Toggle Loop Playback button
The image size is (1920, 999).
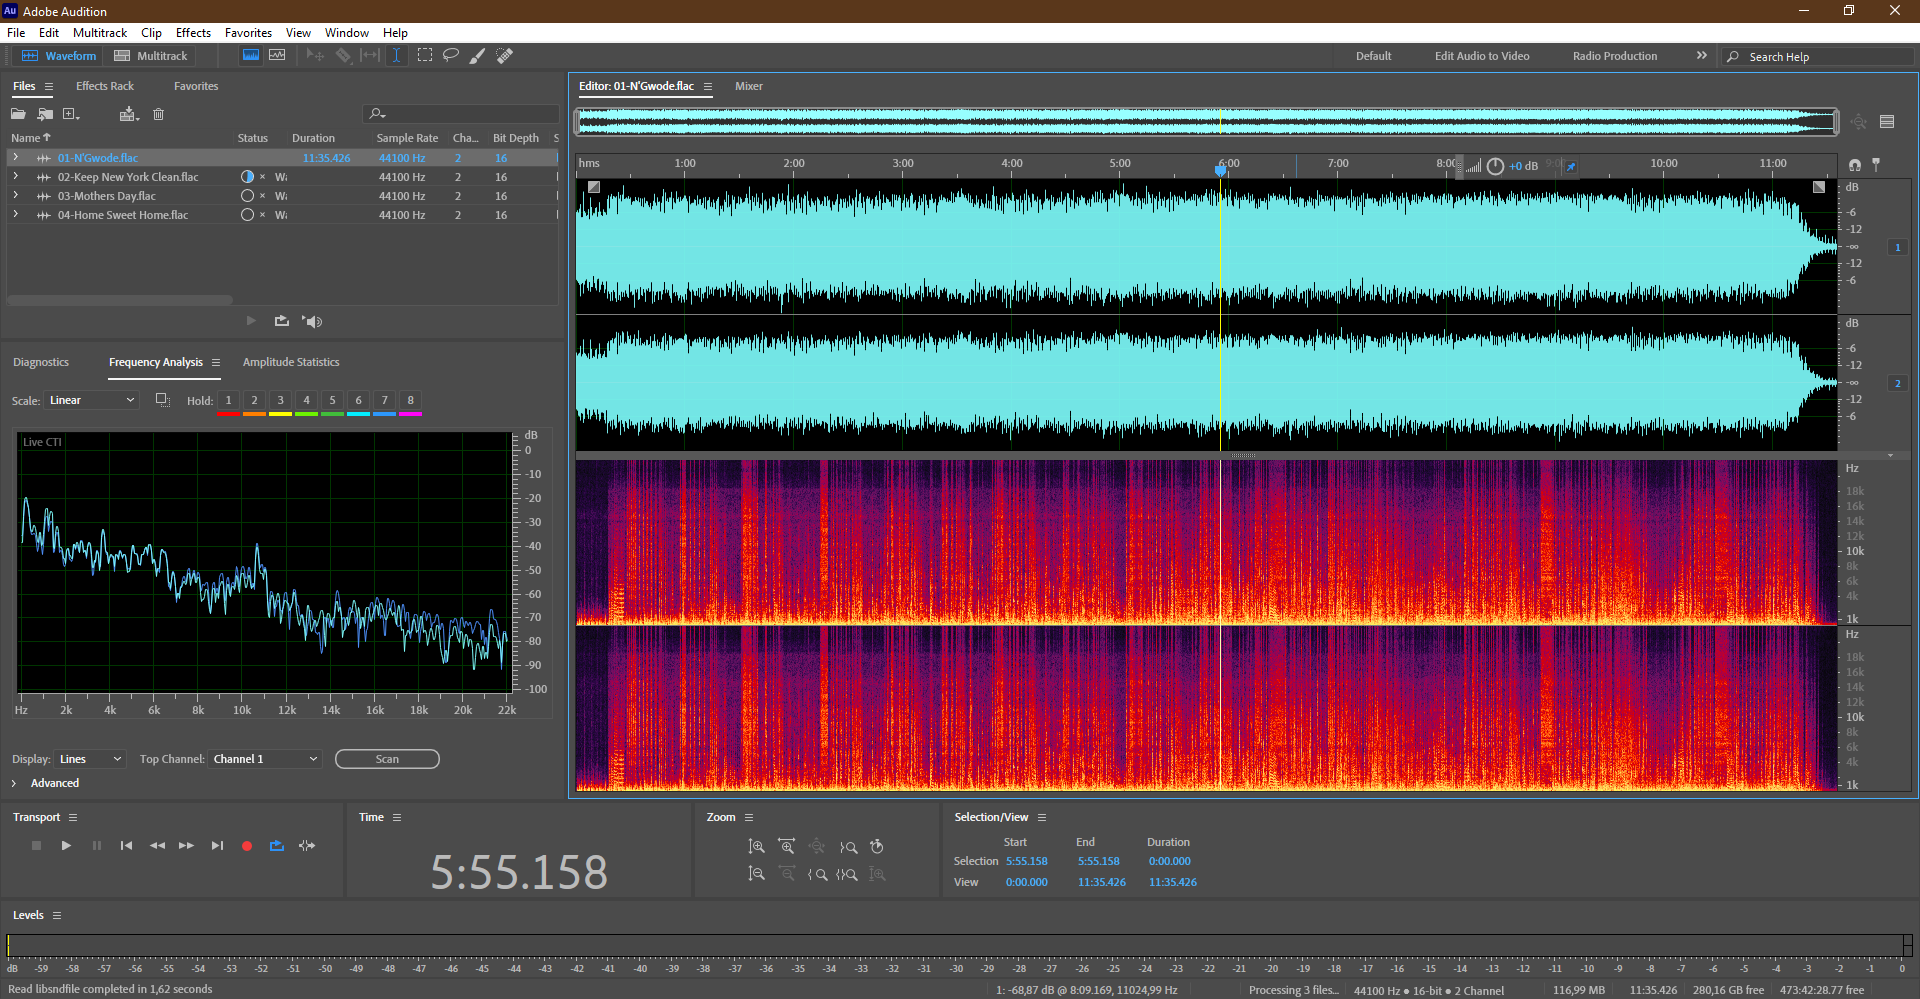click(x=277, y=846)
